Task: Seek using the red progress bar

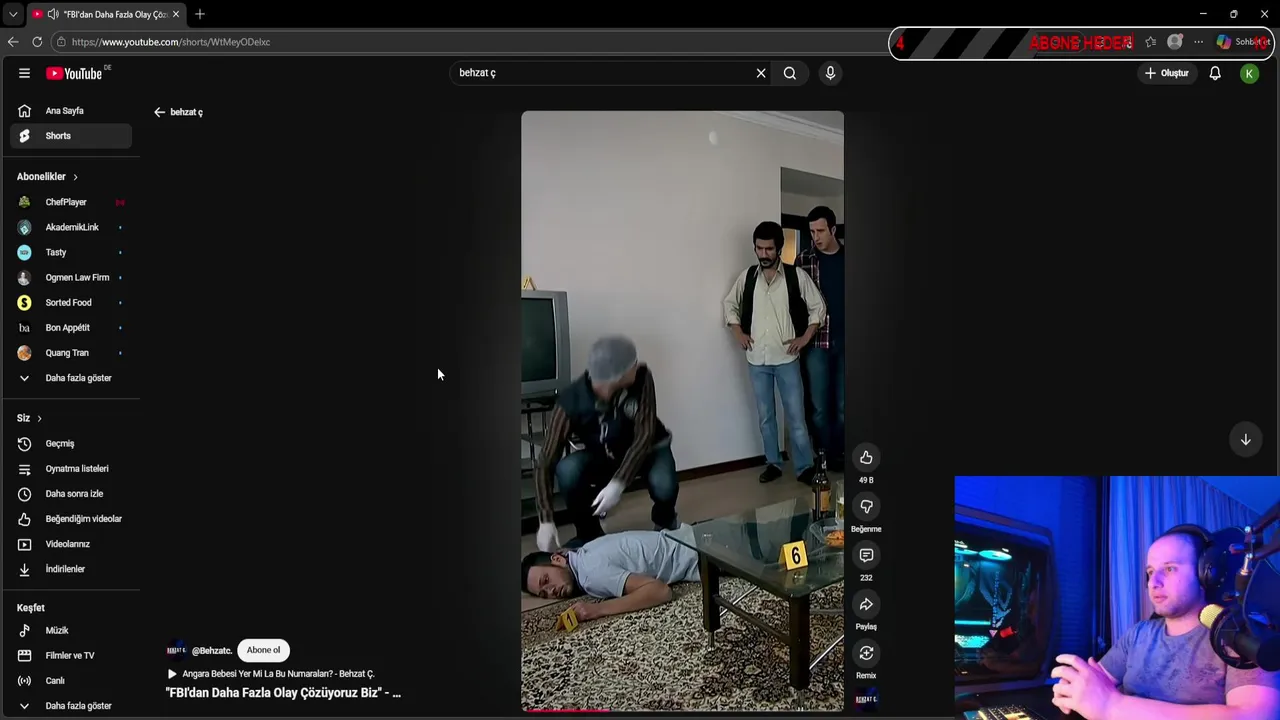Action: pos(682,710)
